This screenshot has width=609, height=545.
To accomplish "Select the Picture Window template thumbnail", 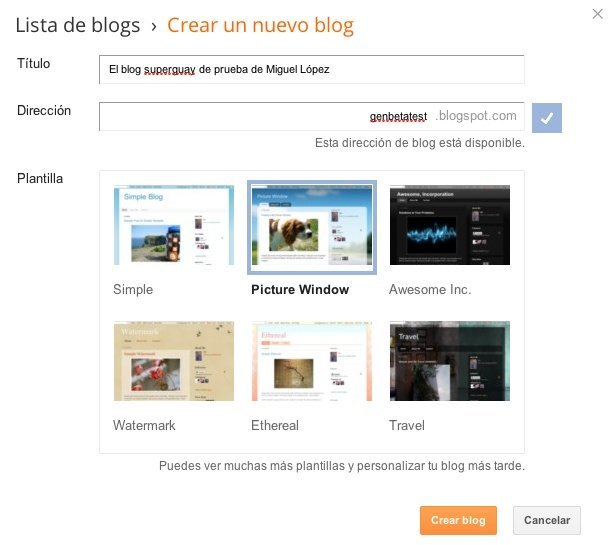I will click(312, 228).
